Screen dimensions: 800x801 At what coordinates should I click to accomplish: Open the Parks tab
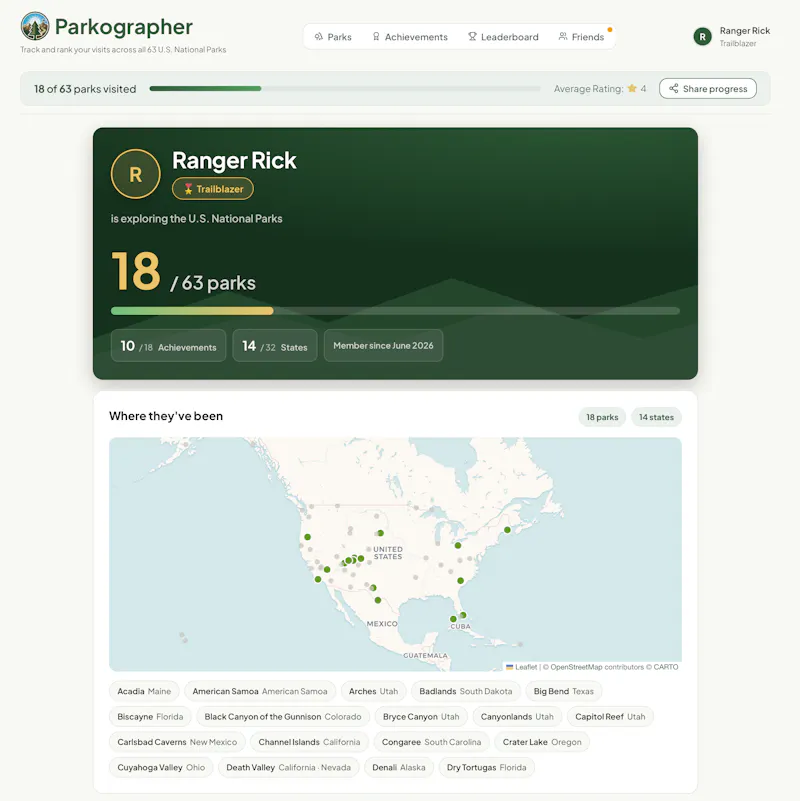click(333, 37)
